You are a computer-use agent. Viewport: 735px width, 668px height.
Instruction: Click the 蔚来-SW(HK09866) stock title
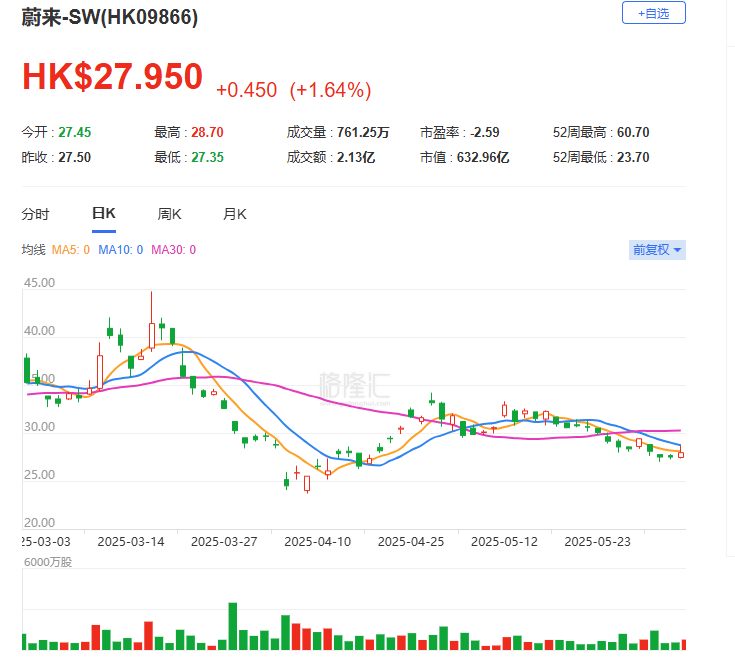pyautogui.click(x=110, y=18)
